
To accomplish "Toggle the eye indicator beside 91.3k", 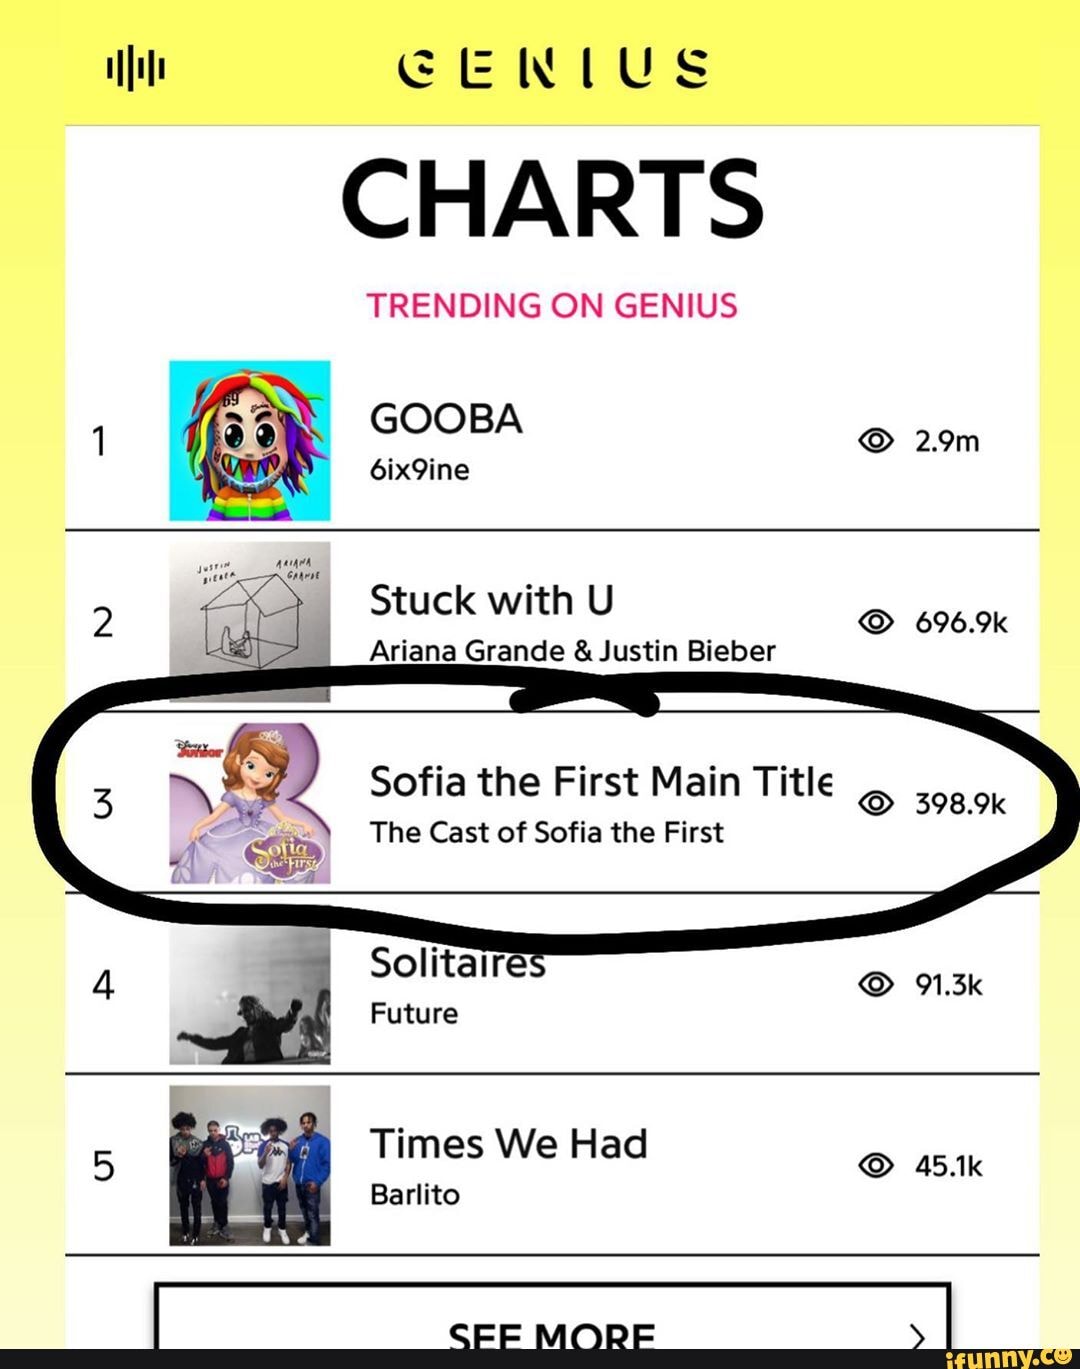I will [876, 985].
